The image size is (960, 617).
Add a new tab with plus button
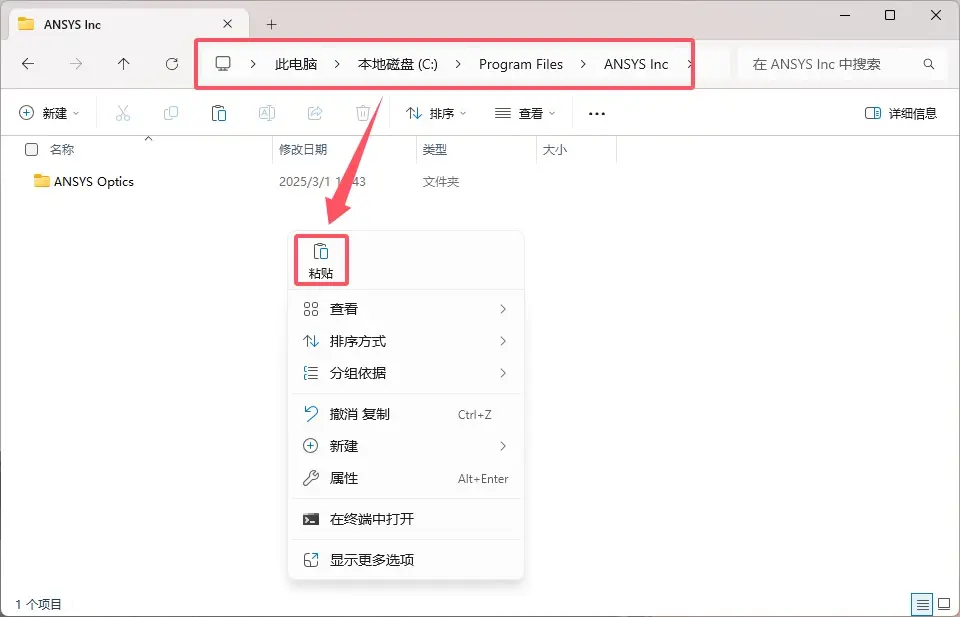tap(271, 24)
